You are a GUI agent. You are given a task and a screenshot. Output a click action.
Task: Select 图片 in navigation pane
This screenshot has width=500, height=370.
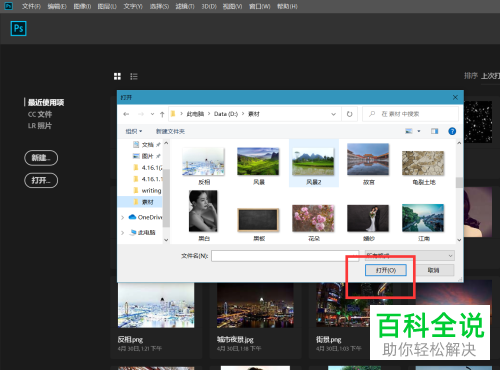tap(147, 156)
